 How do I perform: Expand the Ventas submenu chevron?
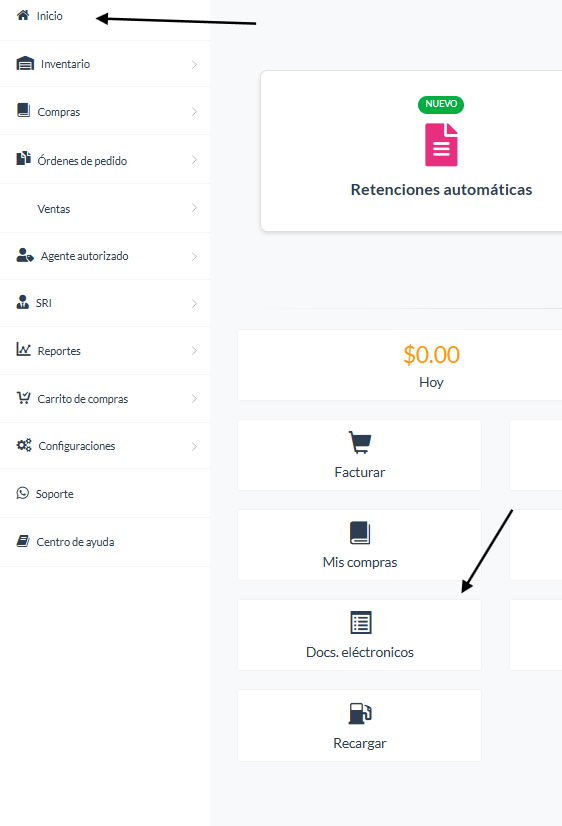click(194, 208)
